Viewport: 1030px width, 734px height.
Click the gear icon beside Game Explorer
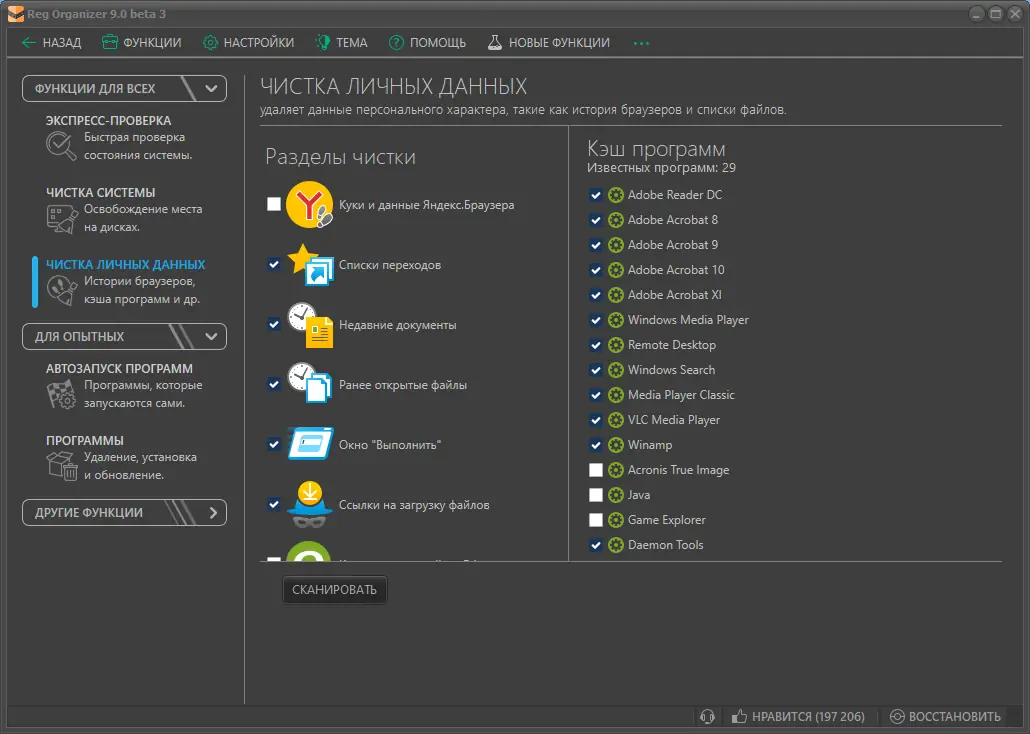[616, 520]
